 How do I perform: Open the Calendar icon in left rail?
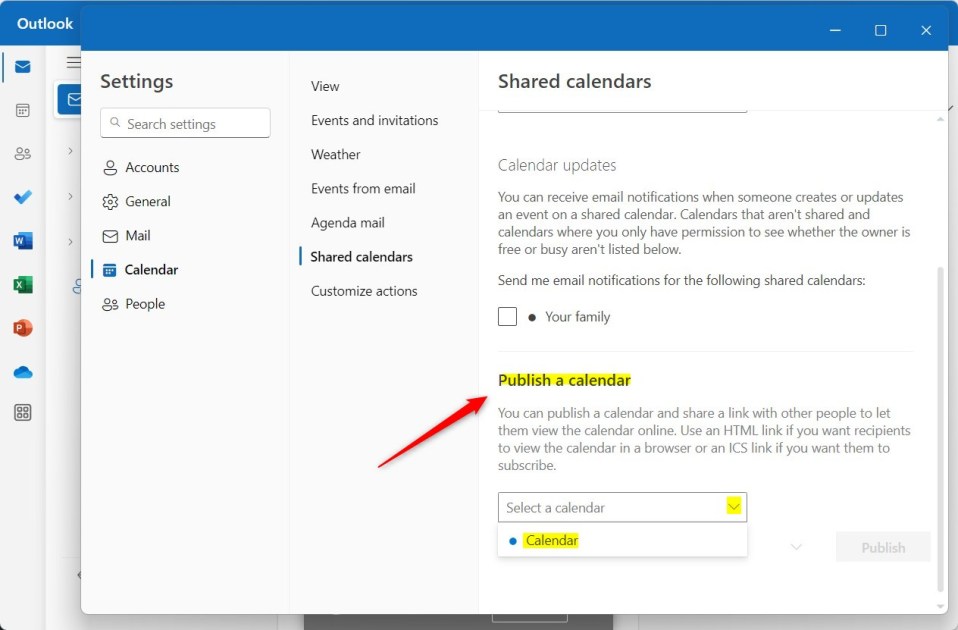click(x=23, y=111)
